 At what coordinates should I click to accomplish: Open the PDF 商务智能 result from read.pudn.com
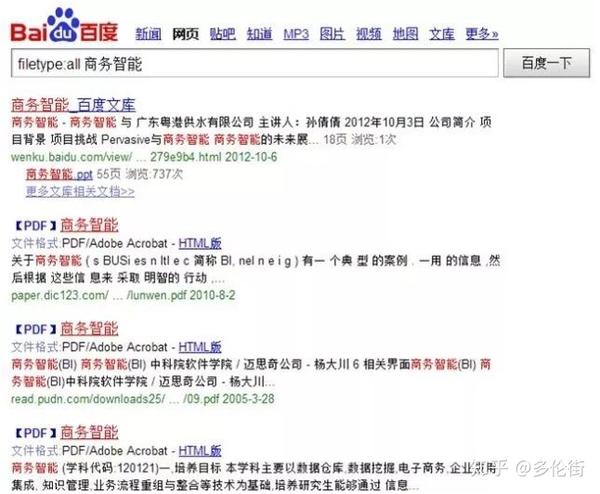(x=89, y=329)
